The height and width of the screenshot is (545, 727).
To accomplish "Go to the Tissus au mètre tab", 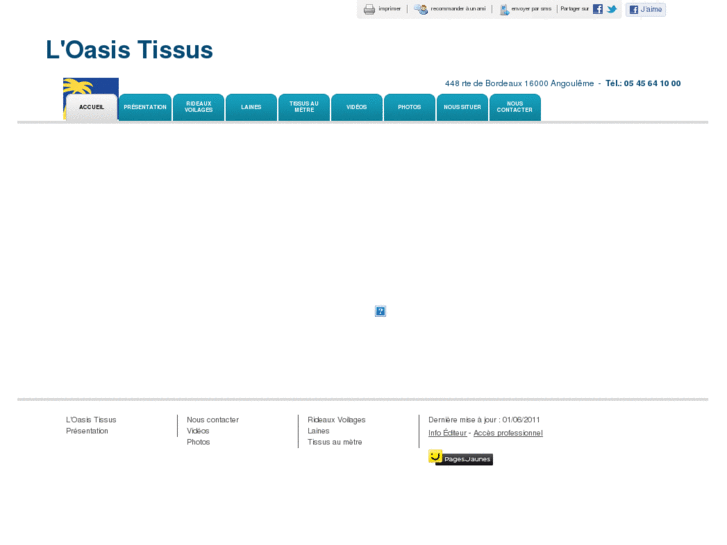I will click(304, 107).
